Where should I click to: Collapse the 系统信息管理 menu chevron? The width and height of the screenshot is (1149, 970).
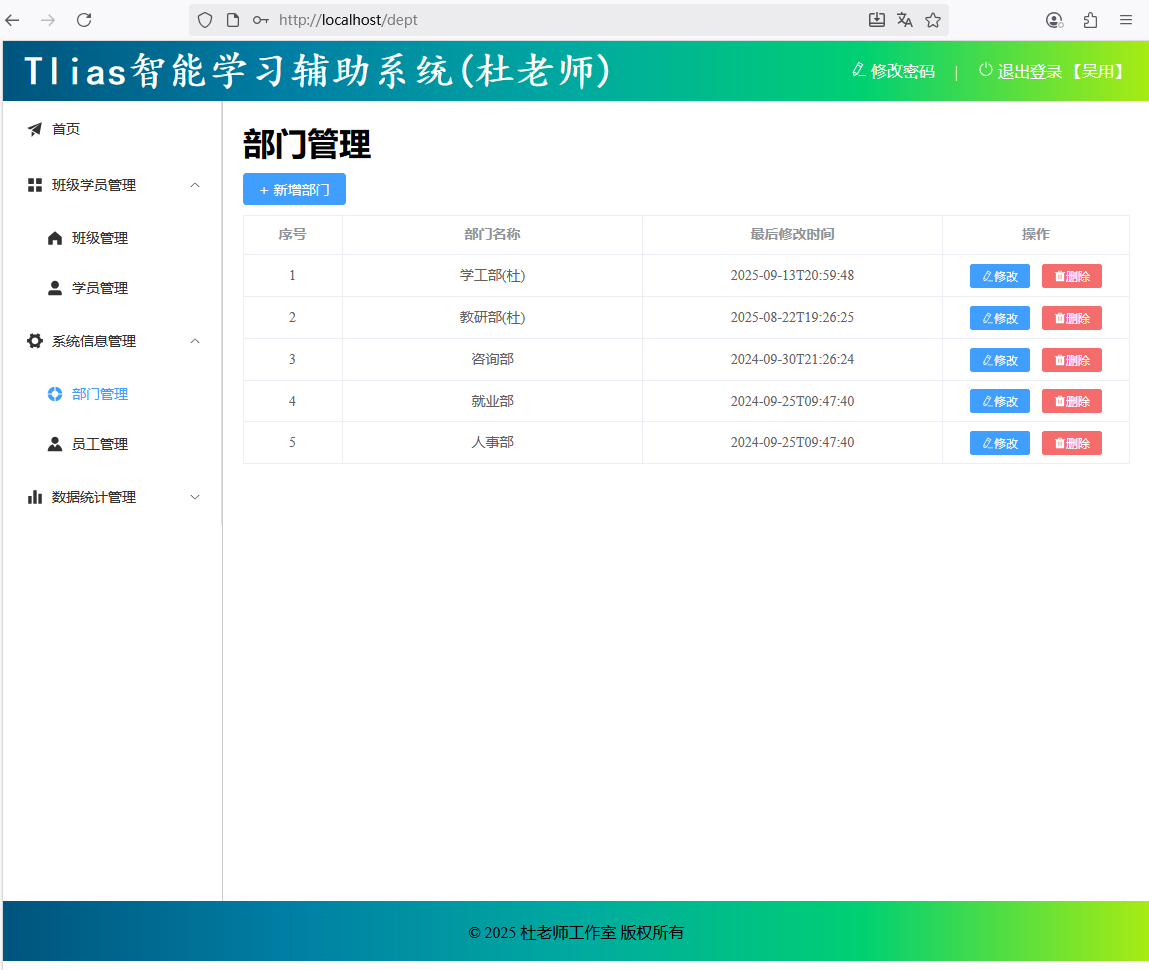pyautogui.click(x=195, y=341)
